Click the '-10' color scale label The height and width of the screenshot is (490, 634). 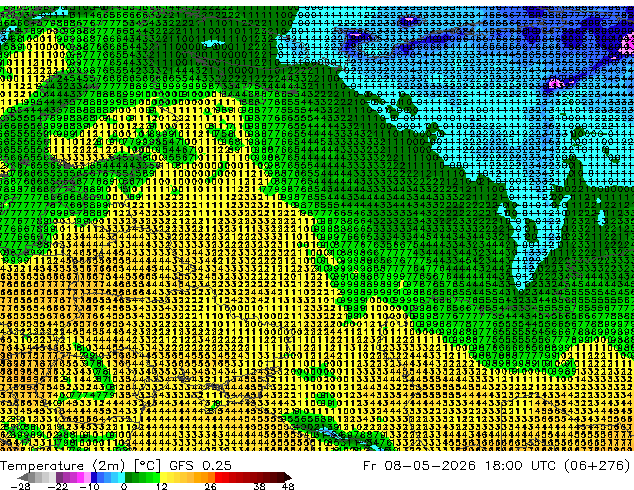click(89, 486)
